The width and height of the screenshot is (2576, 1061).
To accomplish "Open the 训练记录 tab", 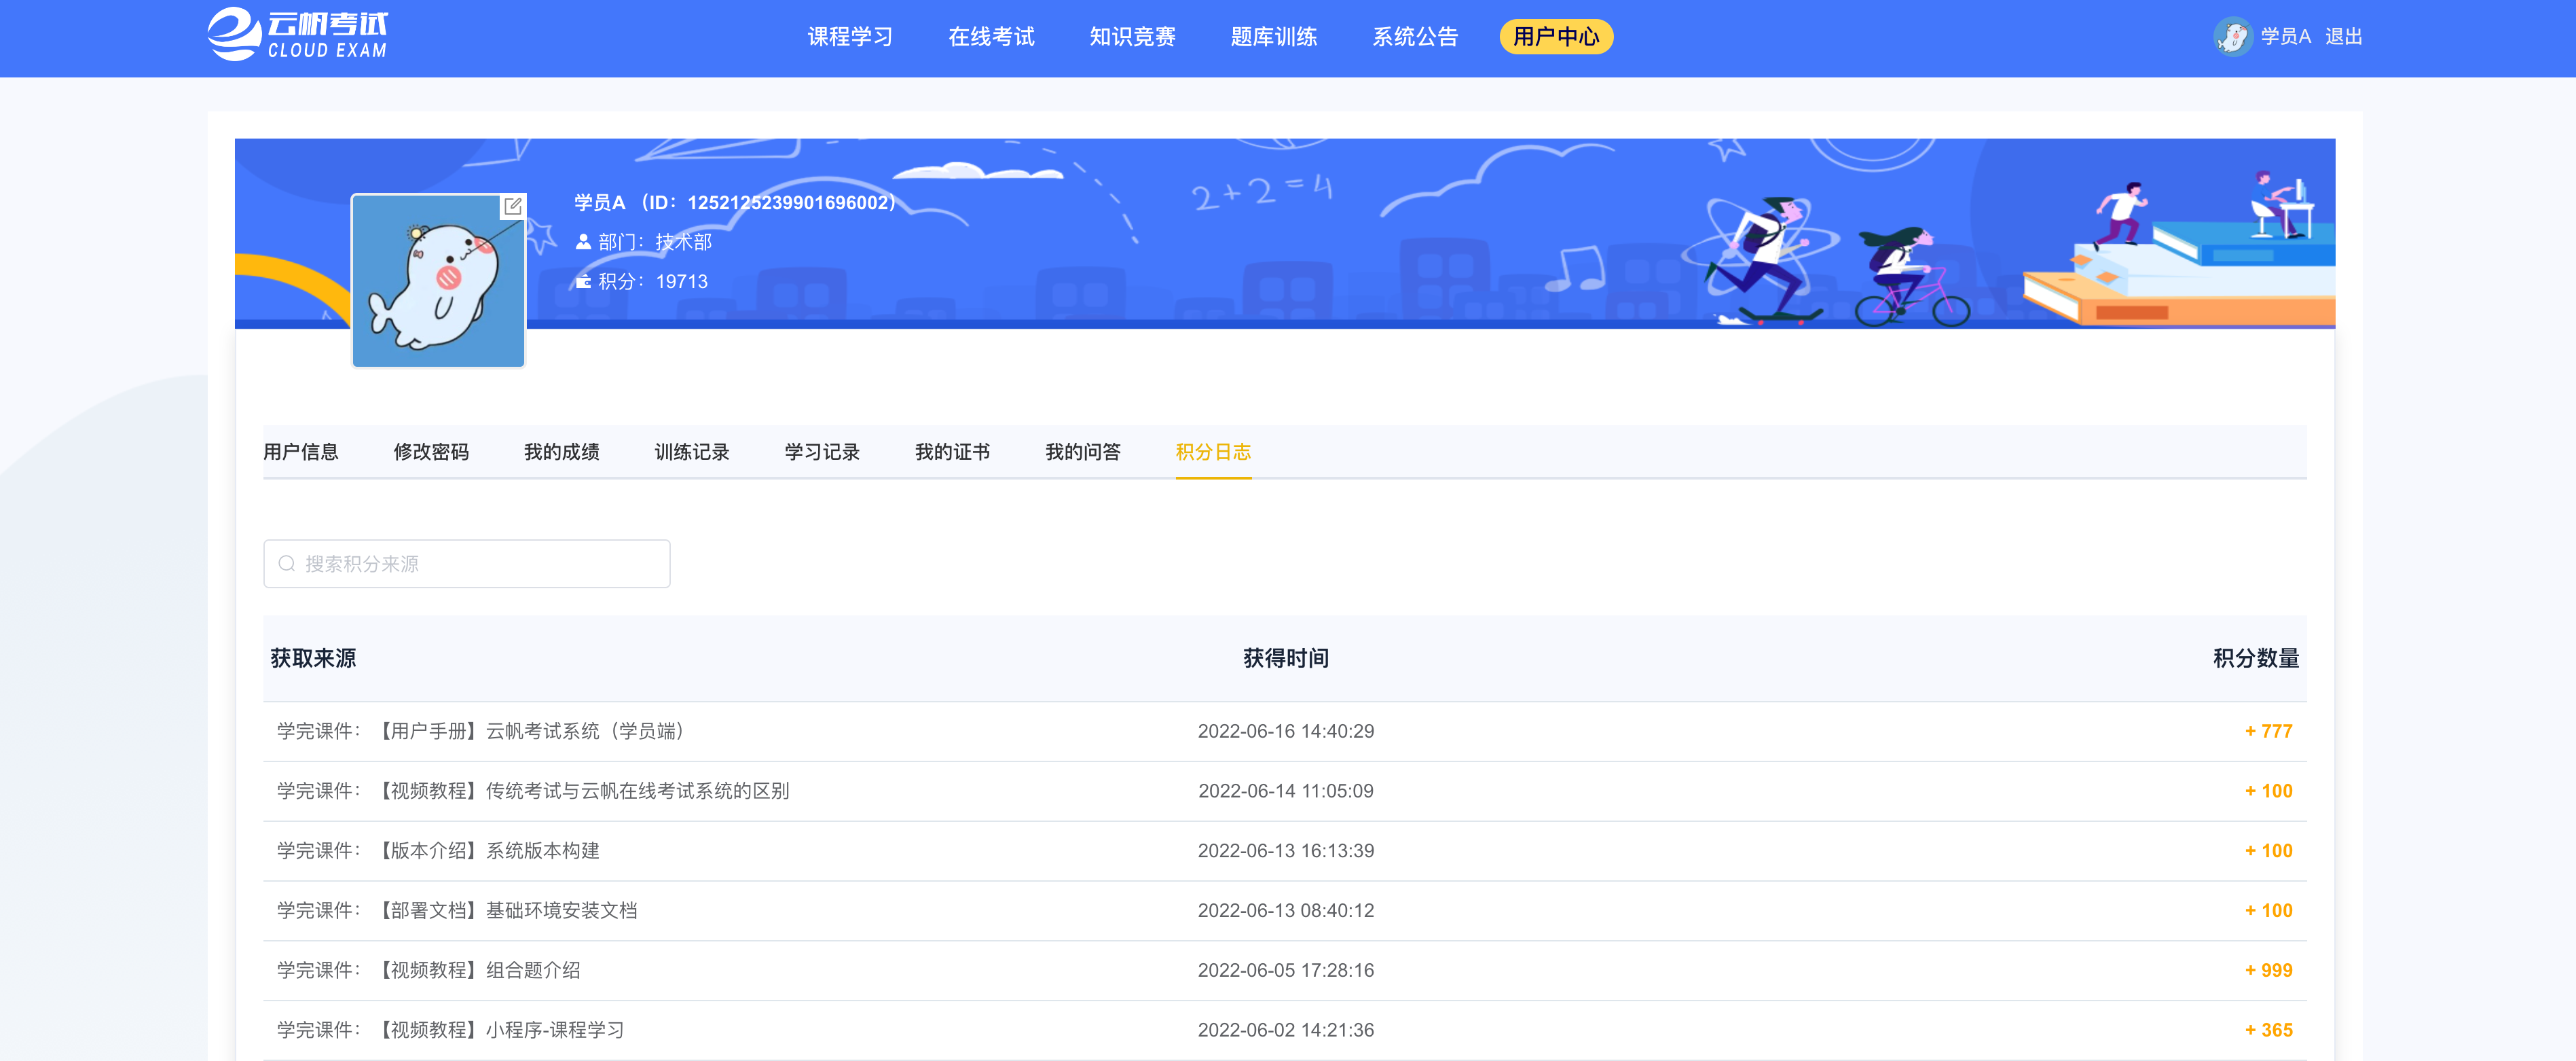I will click(x=692, y=452).
